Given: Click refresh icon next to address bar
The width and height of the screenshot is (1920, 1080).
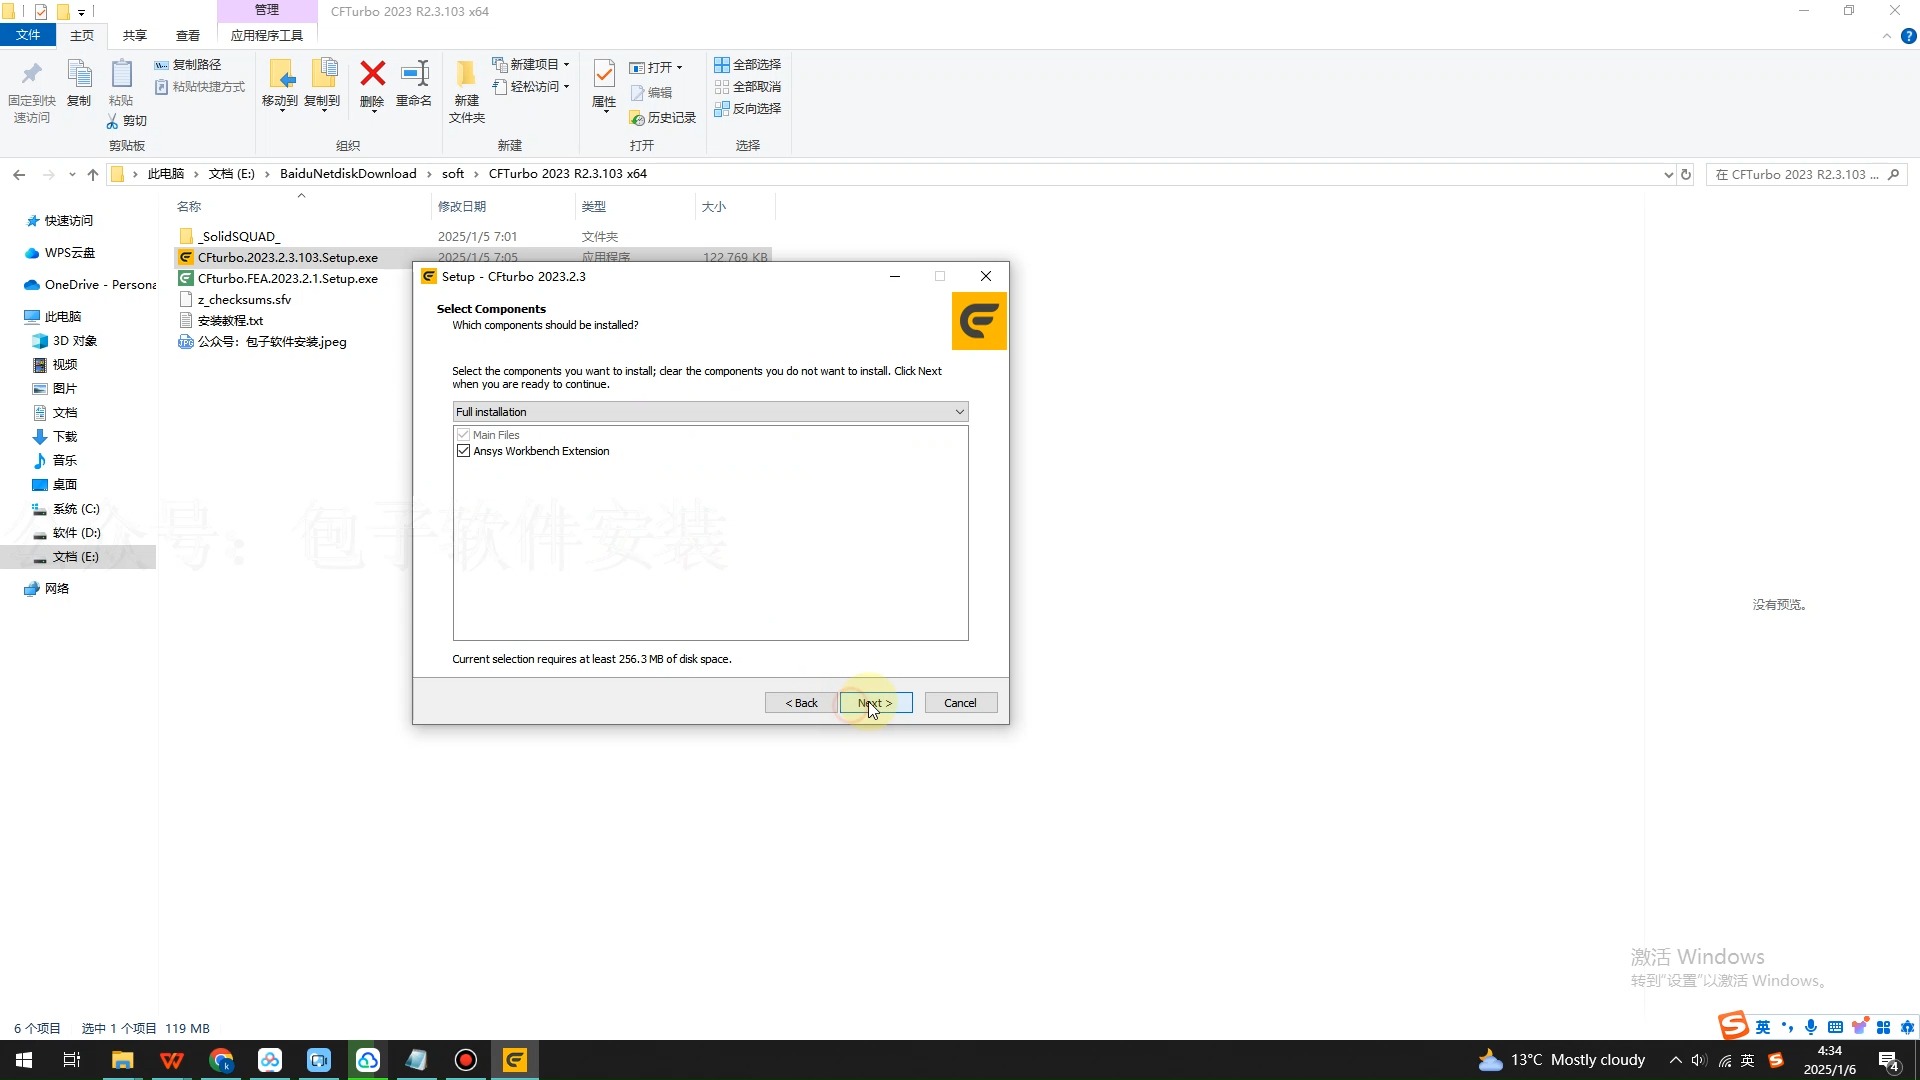Looking at the screenshot, I should [x=1686, y=174].
